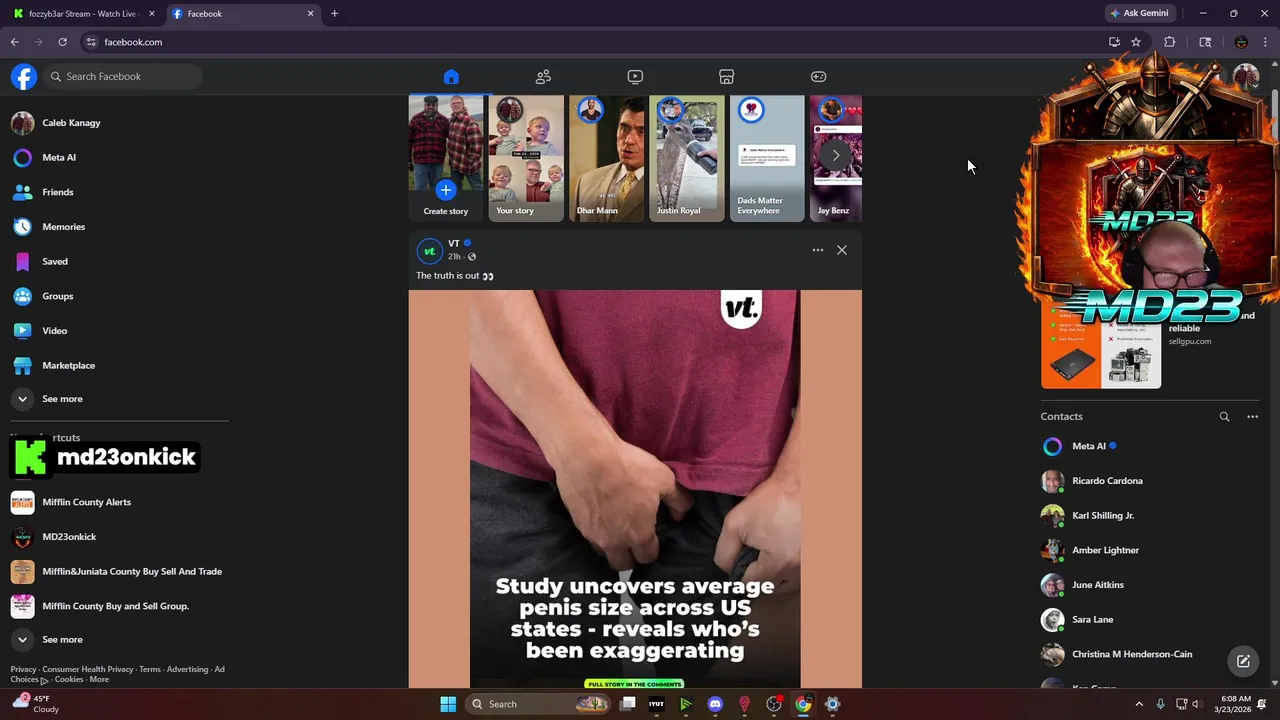
Task: Click the new message compose button
Action: [1243, 661]
